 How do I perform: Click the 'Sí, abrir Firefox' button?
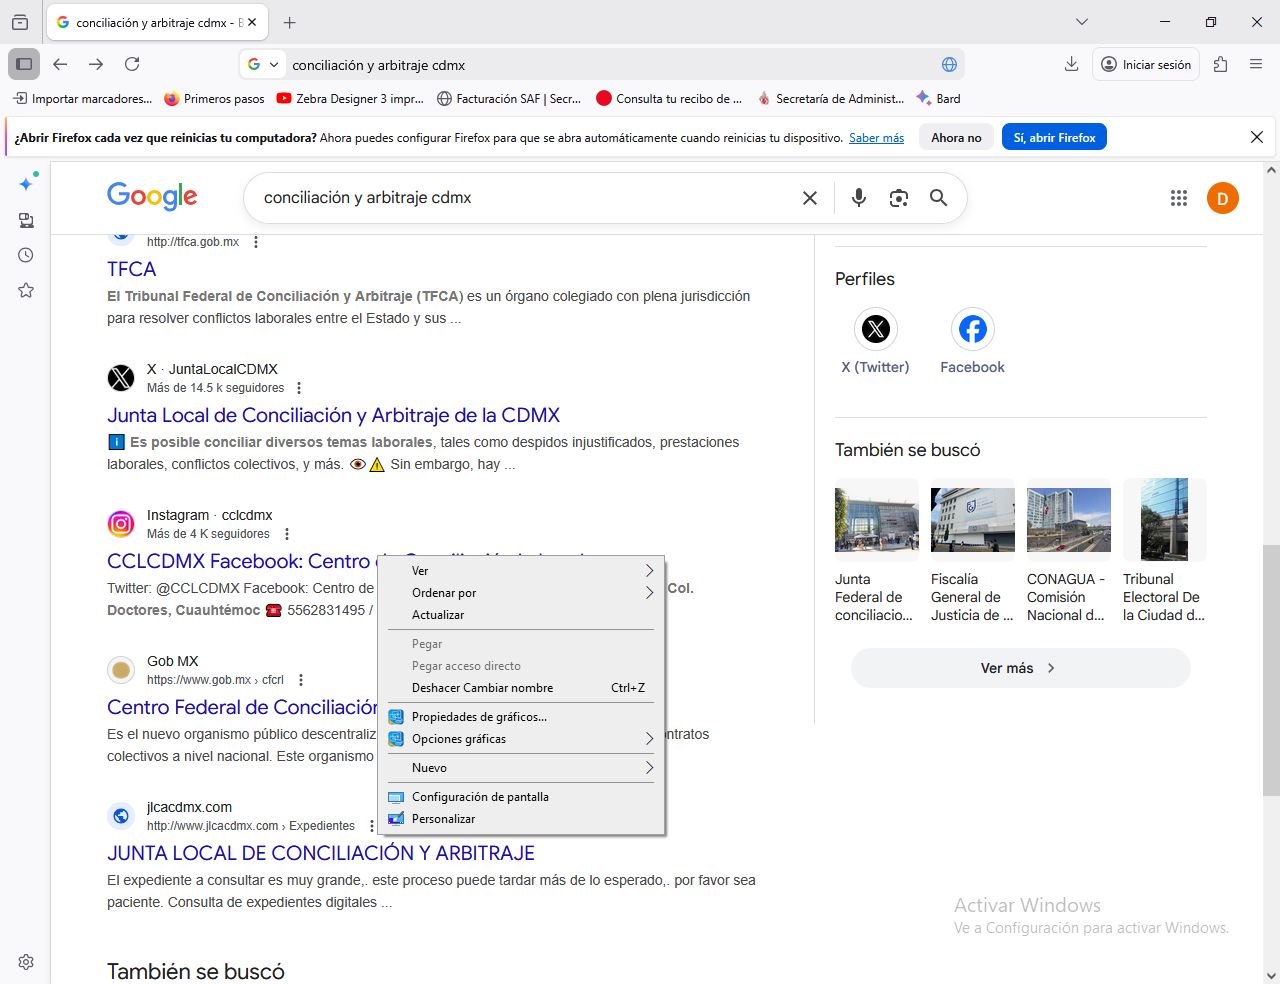pyautogui.click(x=1053, y=138)
